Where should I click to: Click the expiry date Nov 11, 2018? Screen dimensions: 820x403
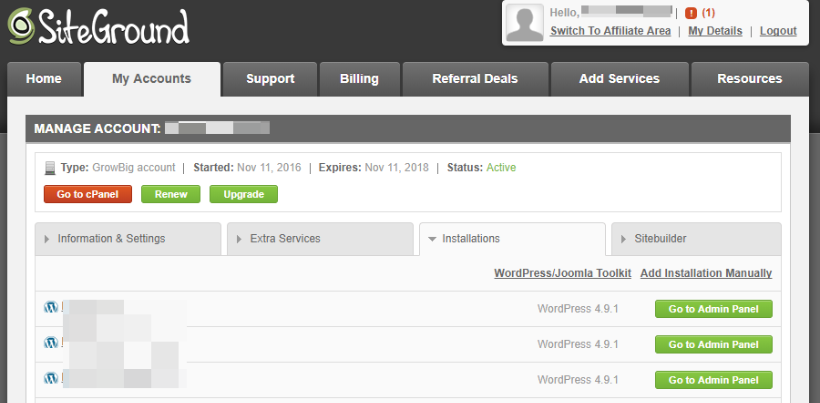click(396, 168)
